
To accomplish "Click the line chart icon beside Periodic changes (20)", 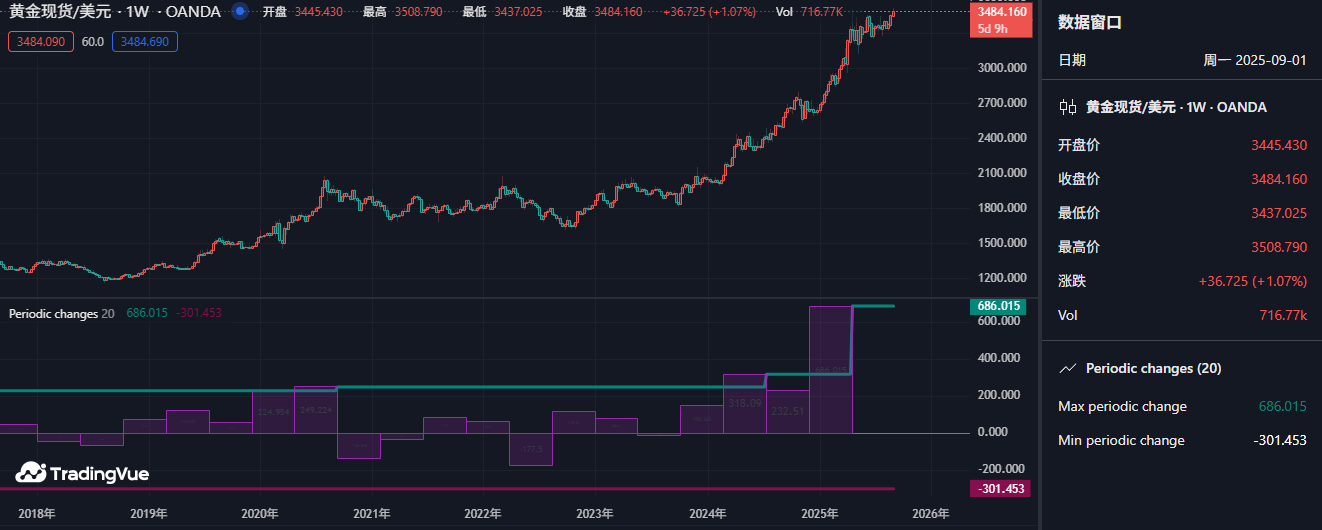I will [x=1068, y=368].
